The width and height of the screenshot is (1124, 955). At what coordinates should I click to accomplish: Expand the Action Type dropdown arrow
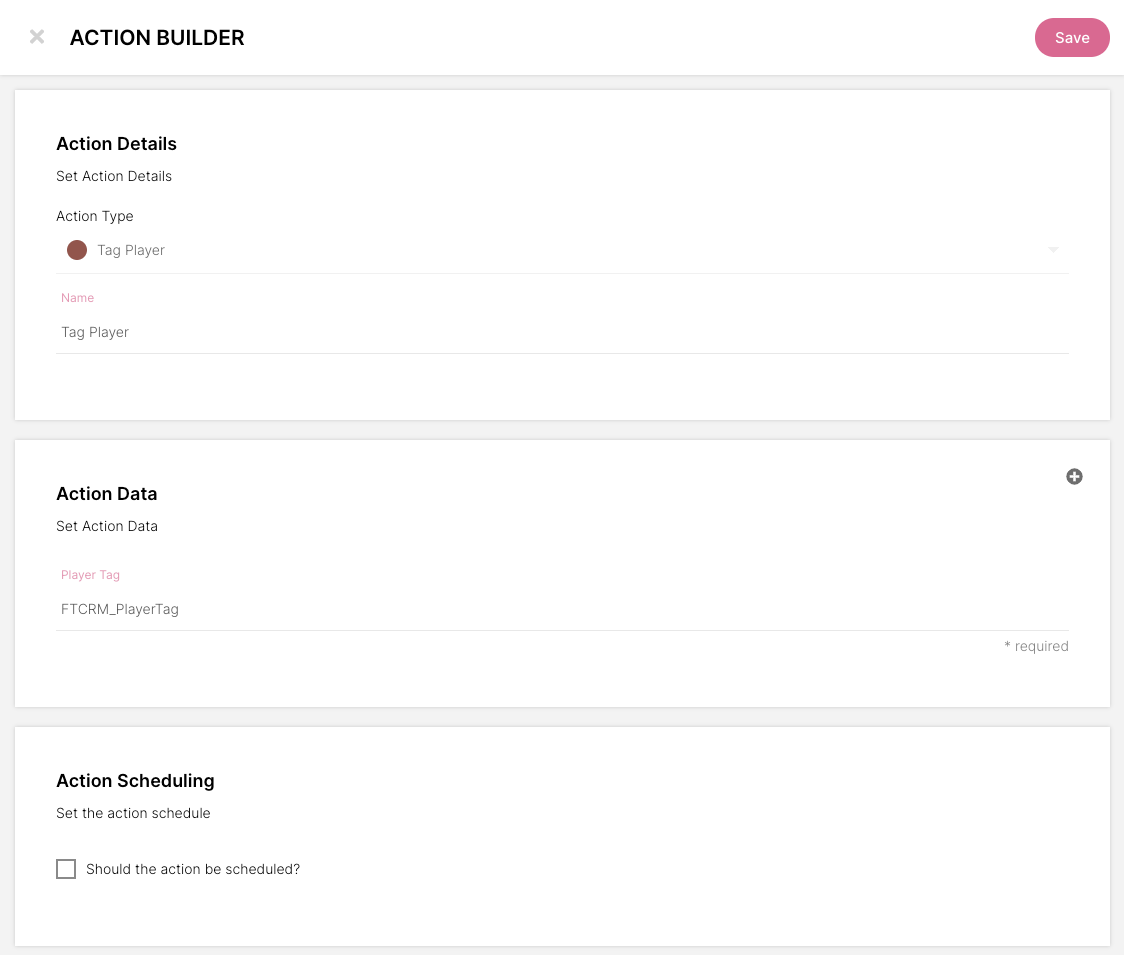pyautogui.click(x=1053, y=250)
